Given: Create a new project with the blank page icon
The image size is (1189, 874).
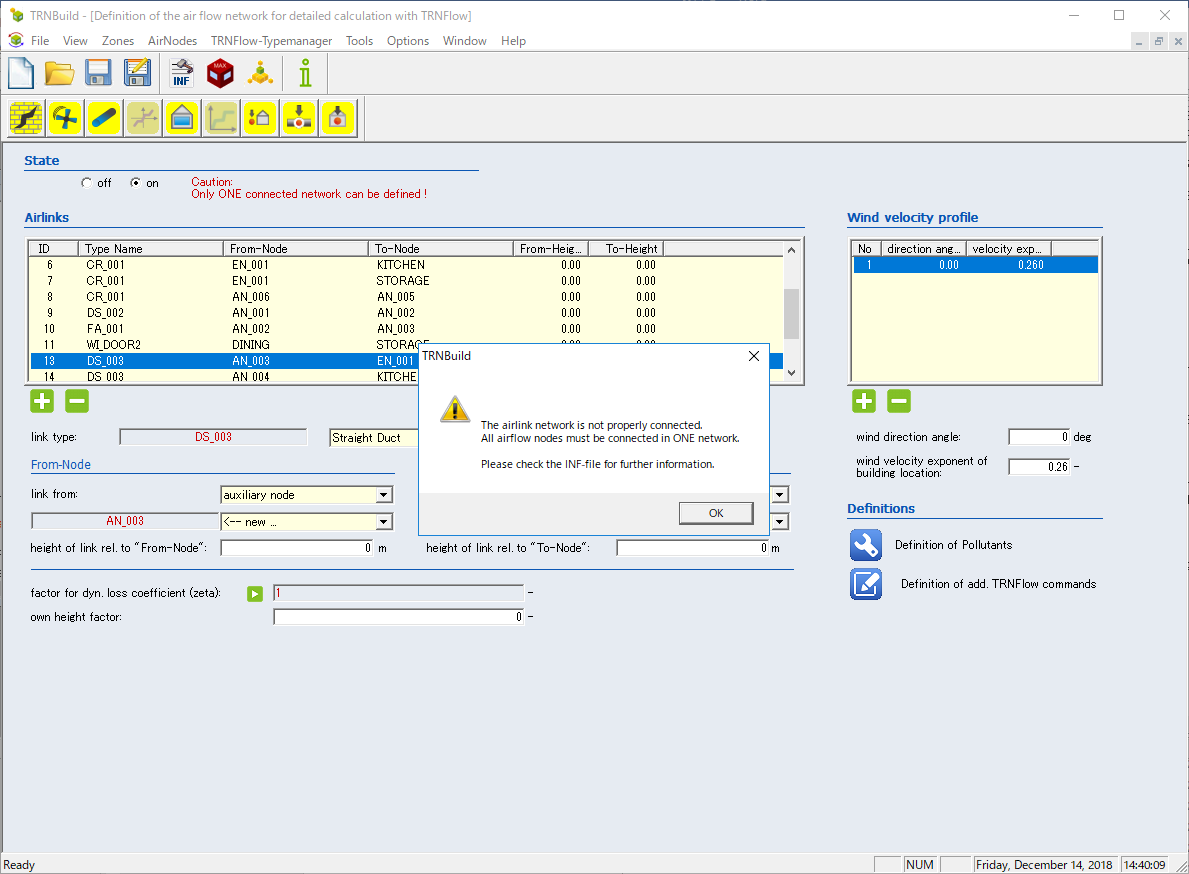Looking at the screenshot, I should click(x=20, y=74).
